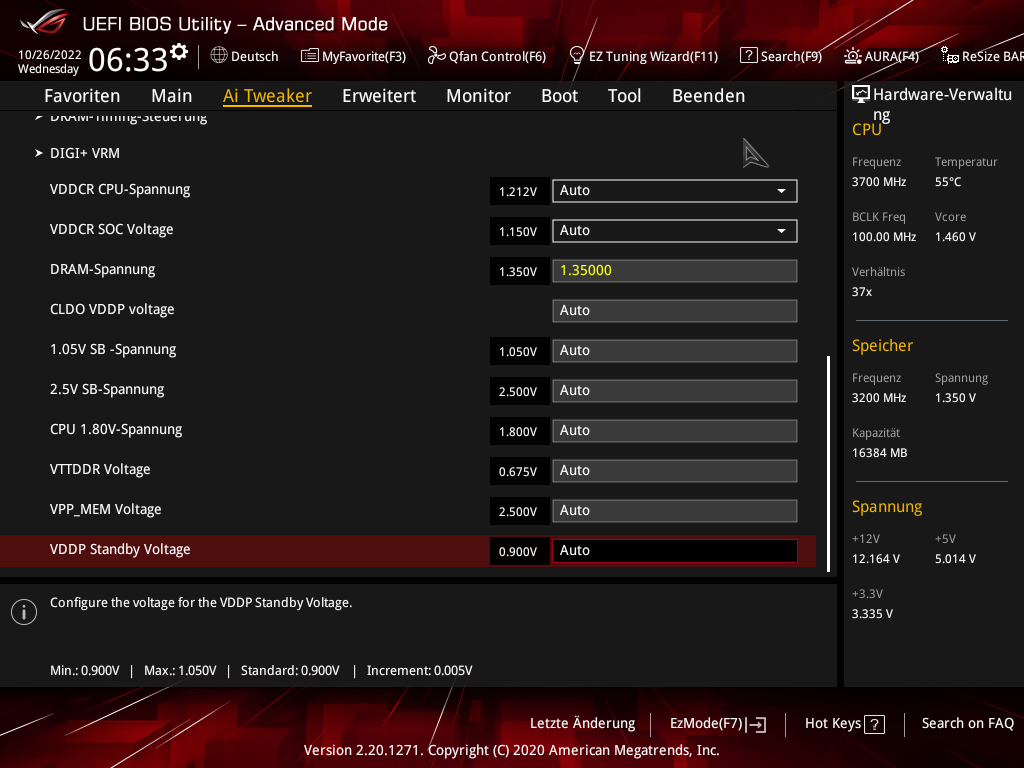Open the Beenden tab
Screen dimensions: 1024x768
pyautogui.click(x=709, y=96)
